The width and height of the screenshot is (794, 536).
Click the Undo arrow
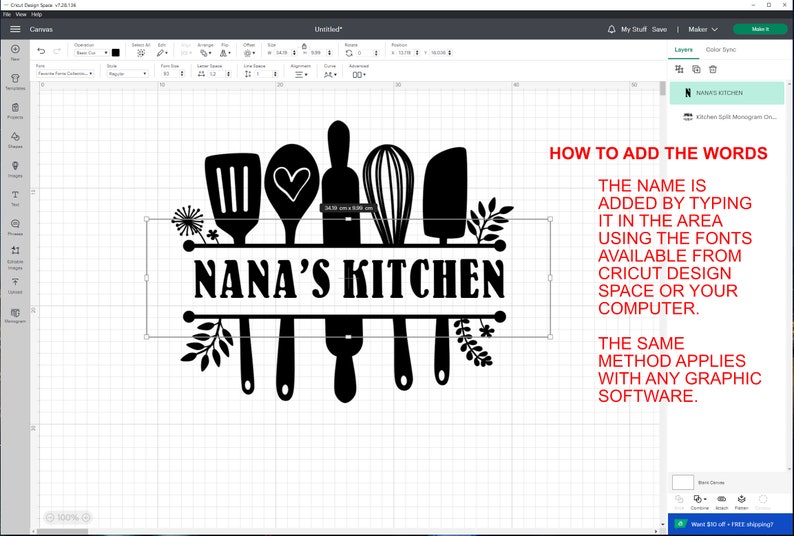pyautogui.click(x=41, y=51)
